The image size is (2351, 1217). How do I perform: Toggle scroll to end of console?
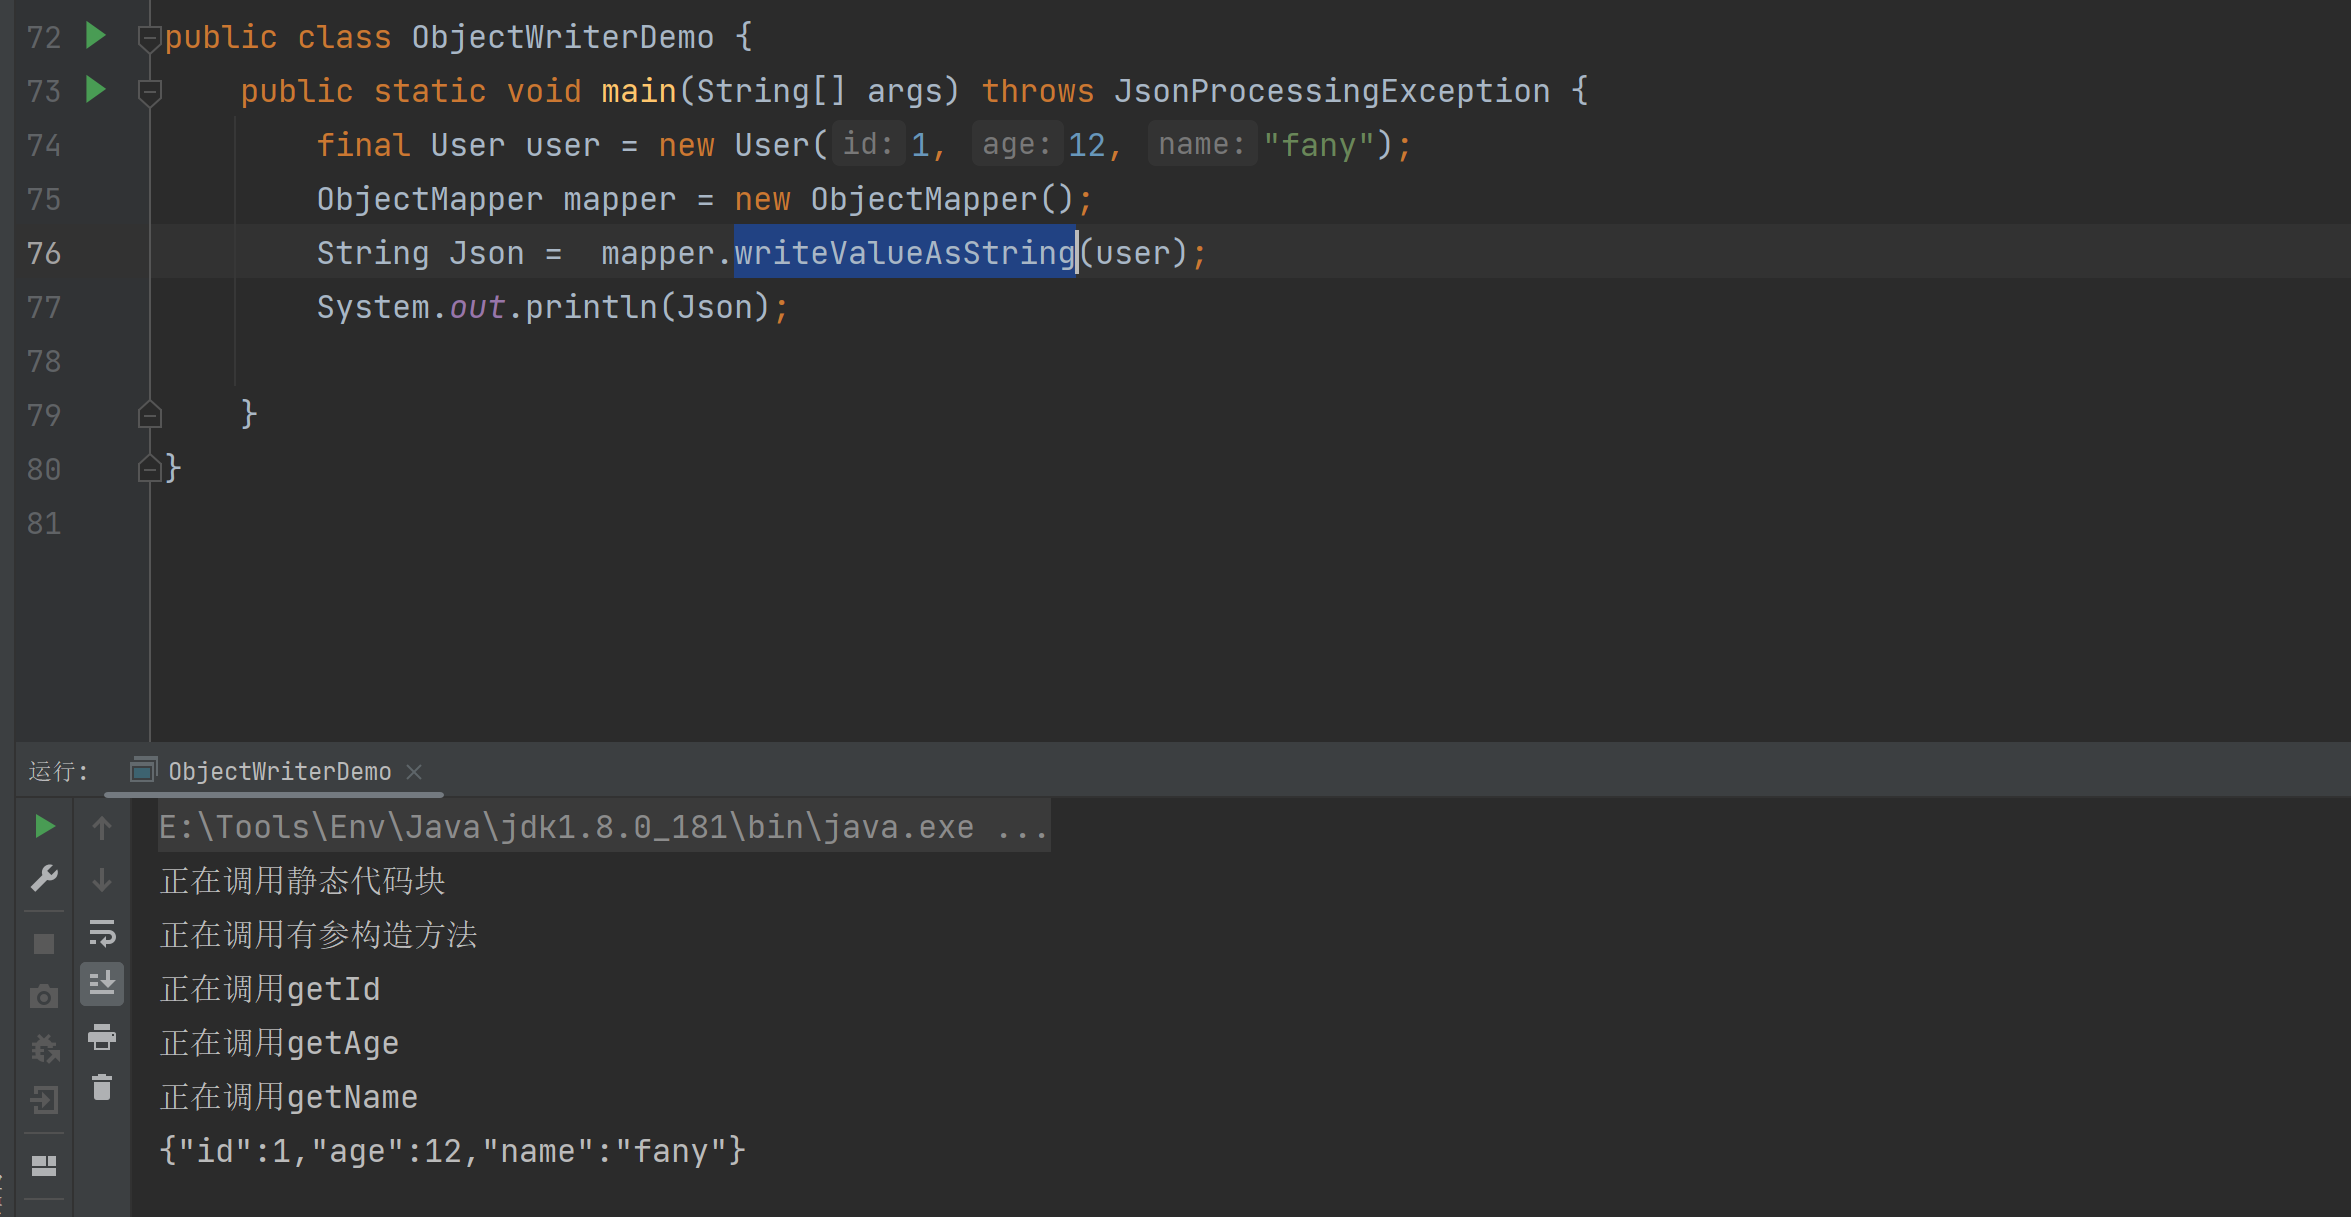pyautogui.click(x=102, y=985)
